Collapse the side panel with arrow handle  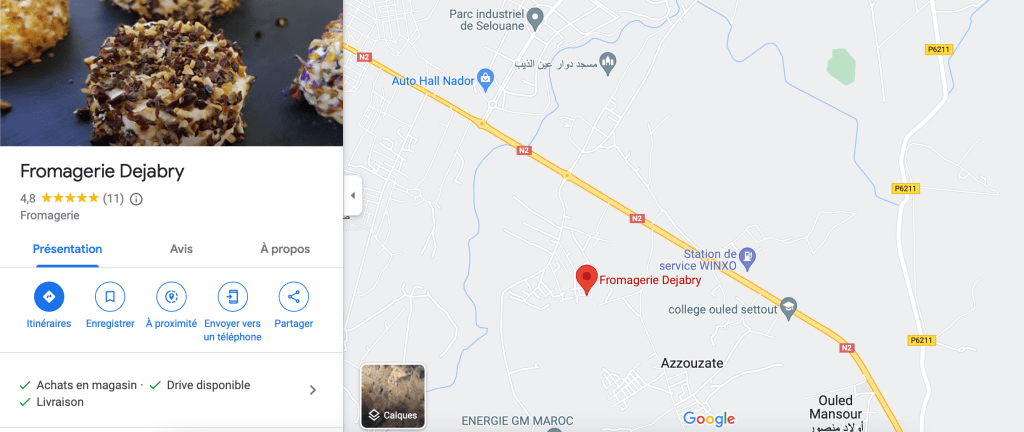click(x=353, y=195)
